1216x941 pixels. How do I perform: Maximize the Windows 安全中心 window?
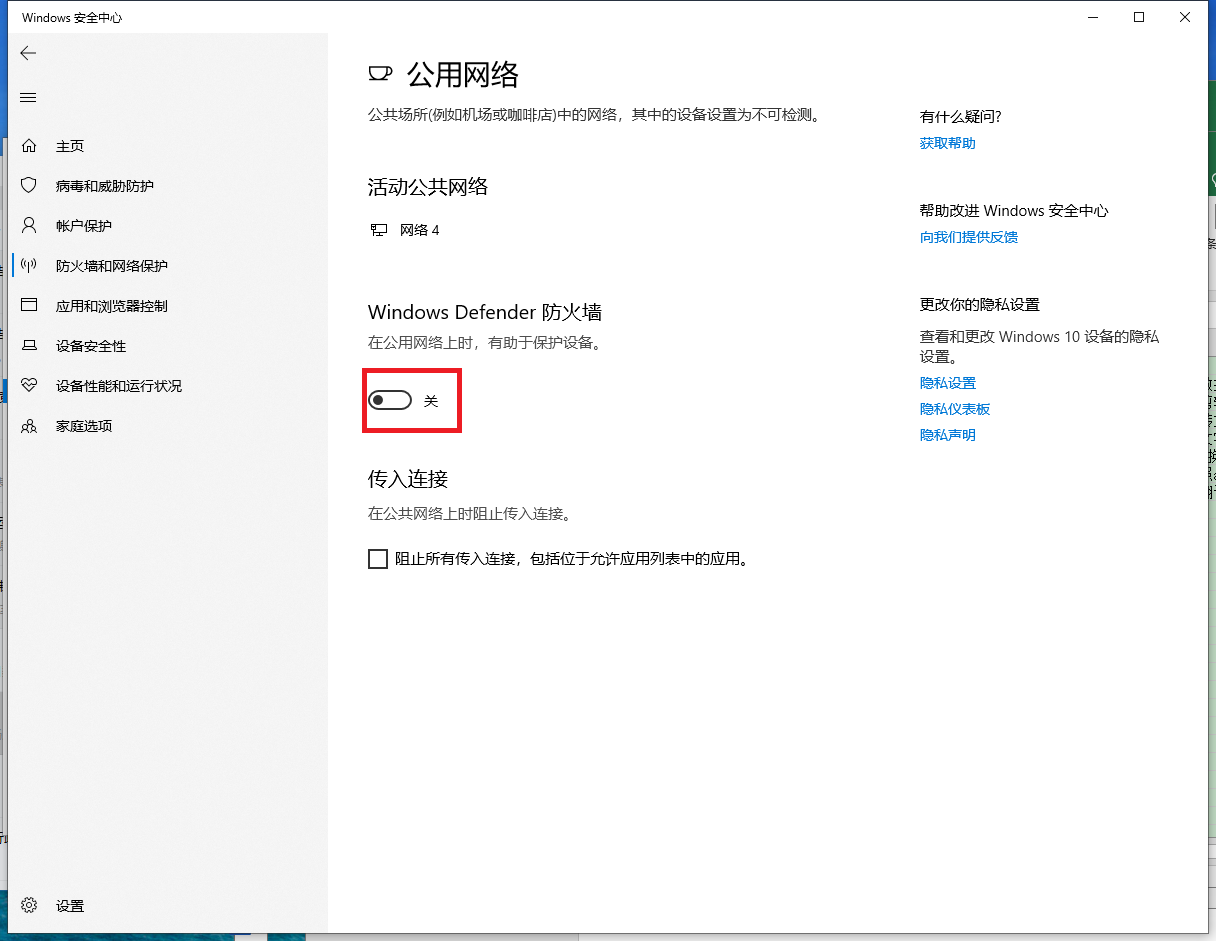click(1139, 17)
